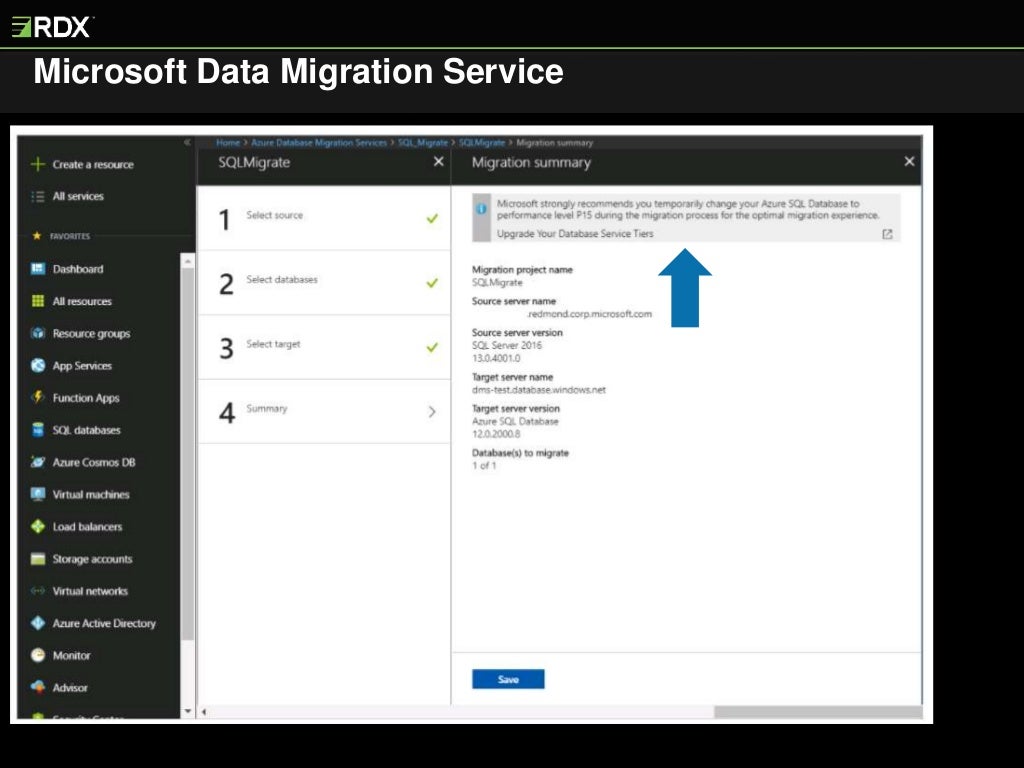Image resolution: width=1024 pixels, height=768 pixels.
Task: Click the left arrow of horizontal scrollbar
Action: [x=204, y=712]
